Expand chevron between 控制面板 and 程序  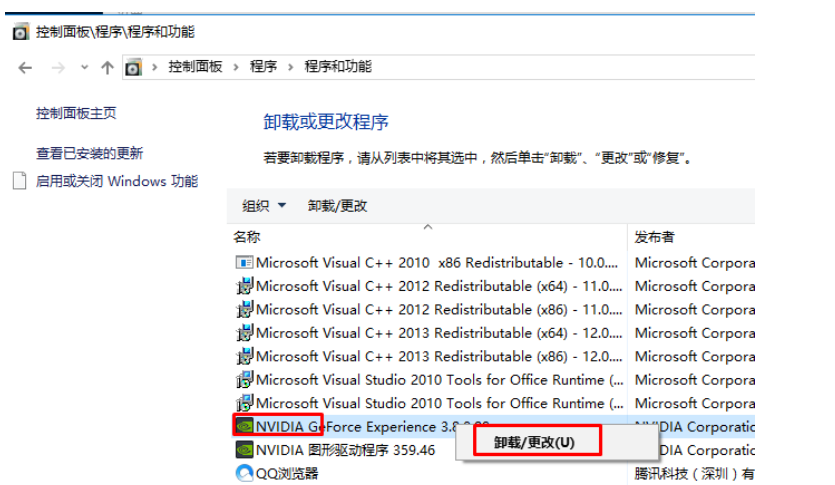tap(236, 67)
